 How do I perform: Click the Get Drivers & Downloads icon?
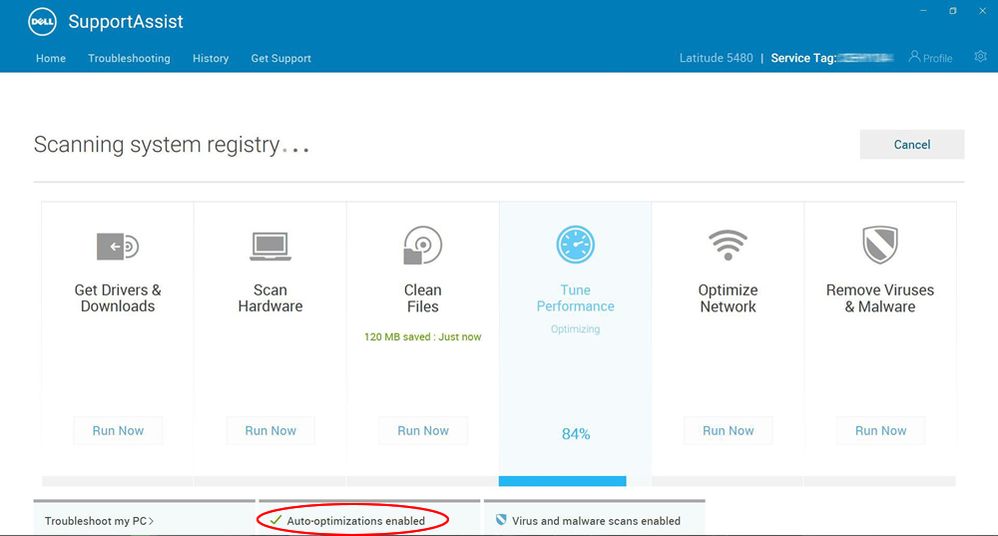click(x=118, y=246)
